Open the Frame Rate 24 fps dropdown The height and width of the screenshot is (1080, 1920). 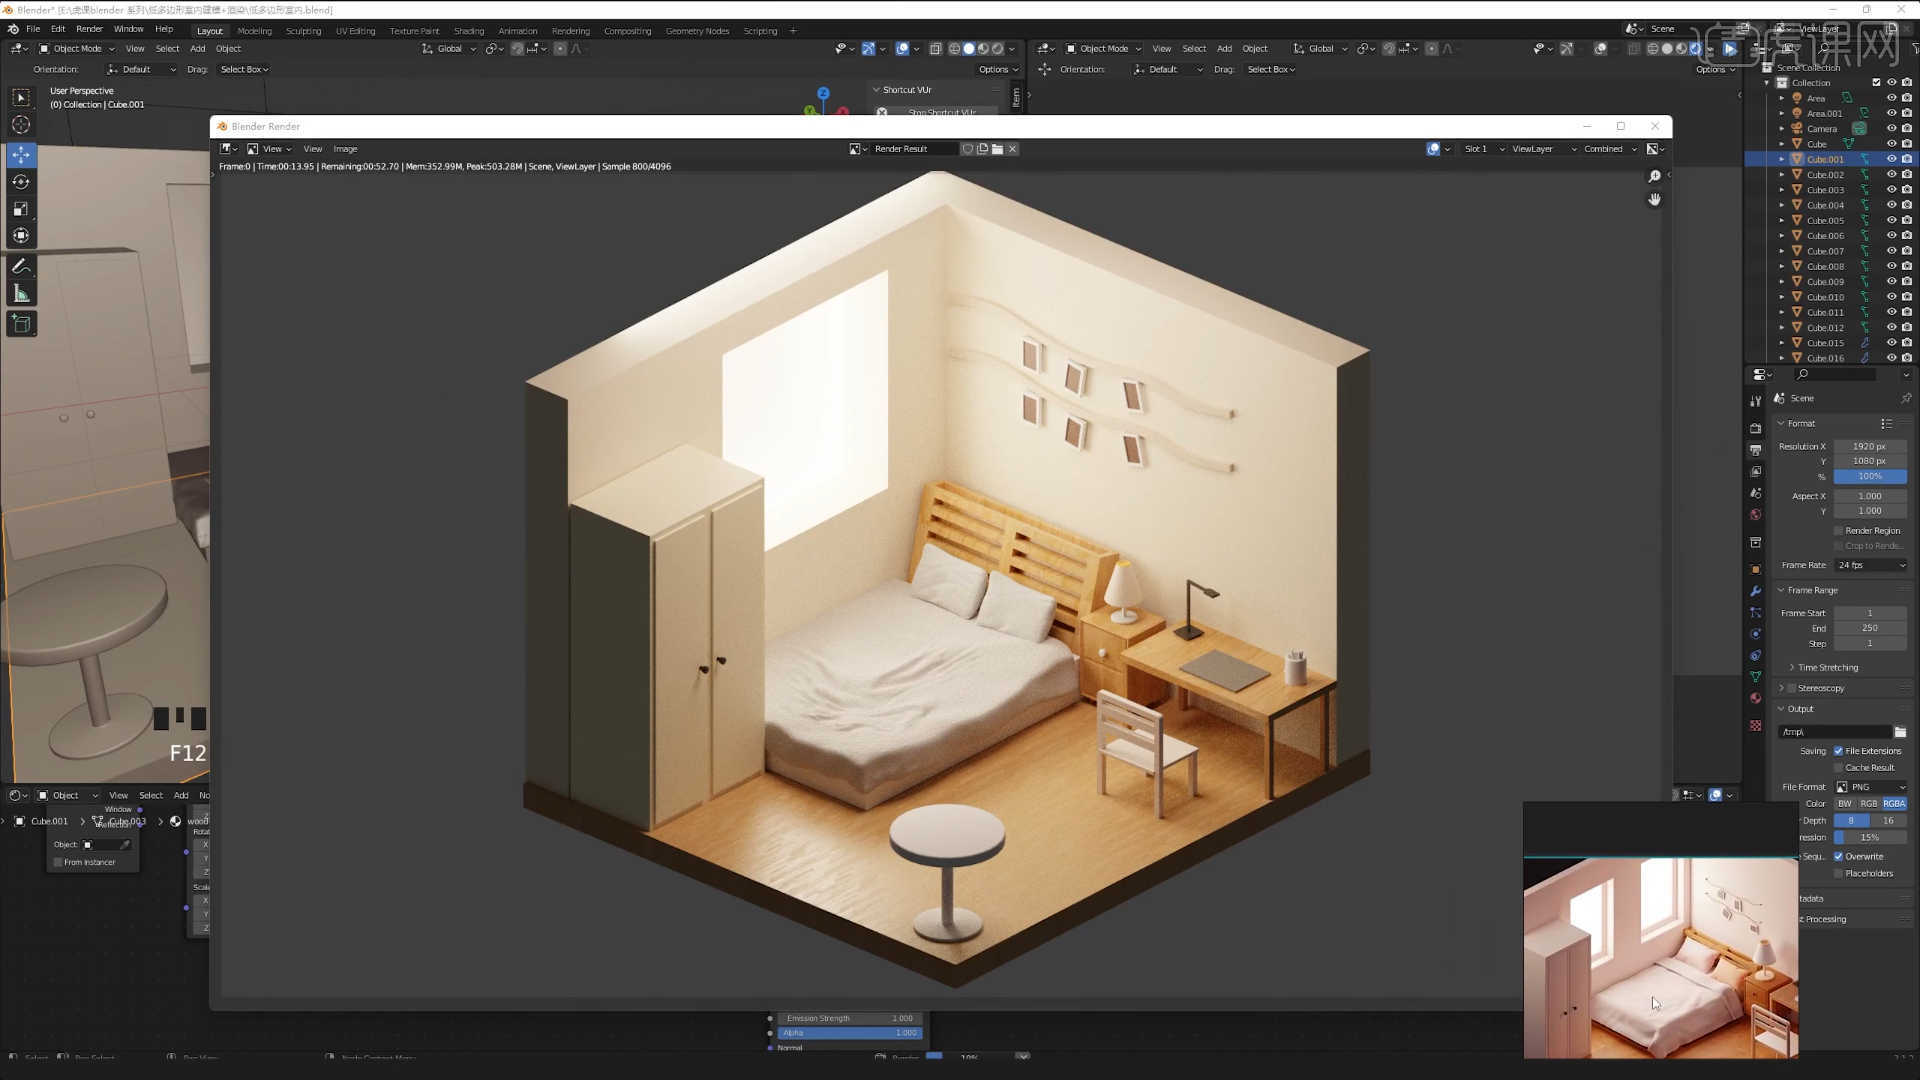click(1870, 565)
